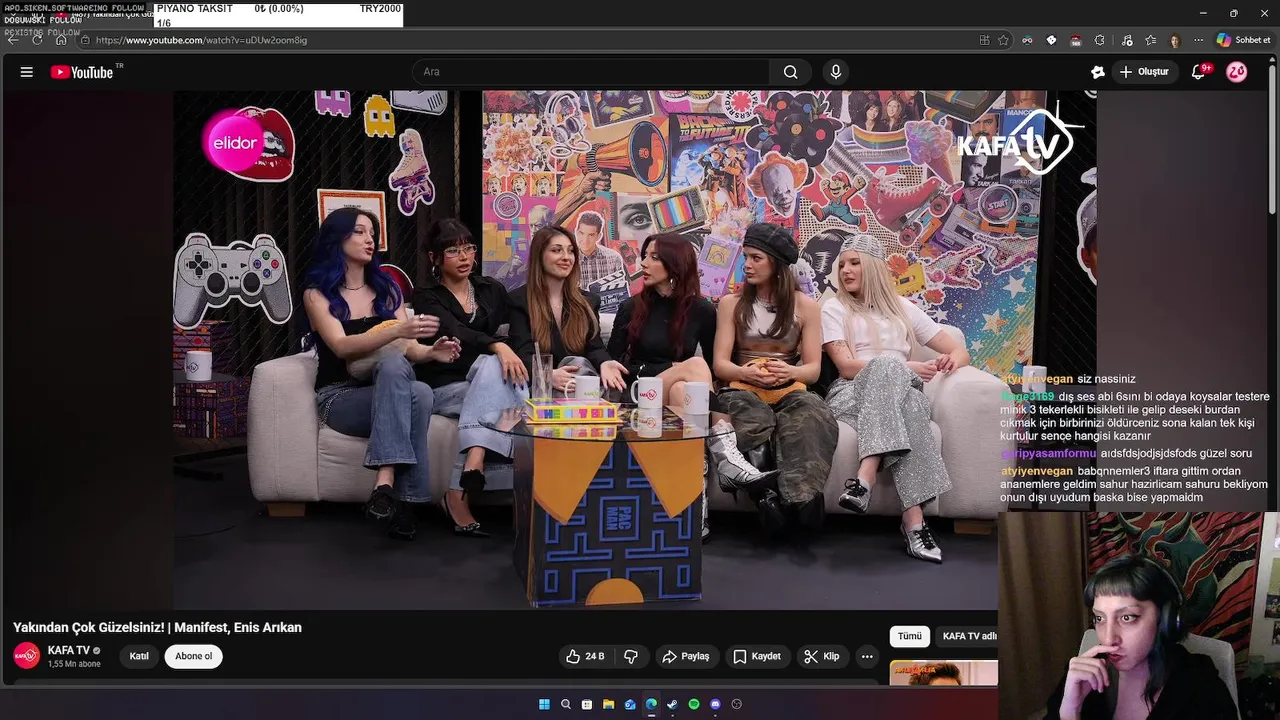Open Steam from the taskbar
This screenshot has width=1280, height=720.
coord(673,704)
